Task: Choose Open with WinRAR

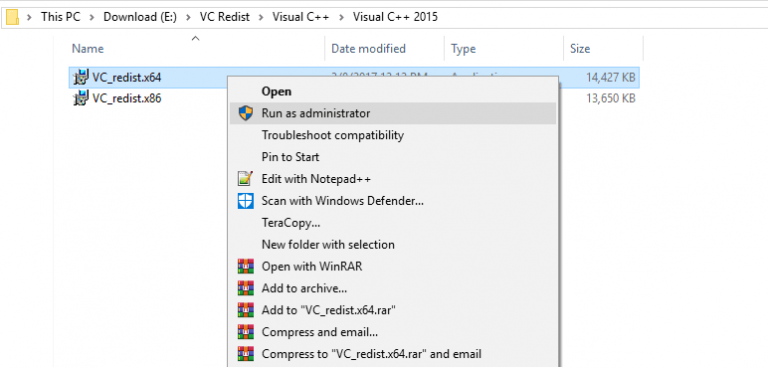Action: 393,266
